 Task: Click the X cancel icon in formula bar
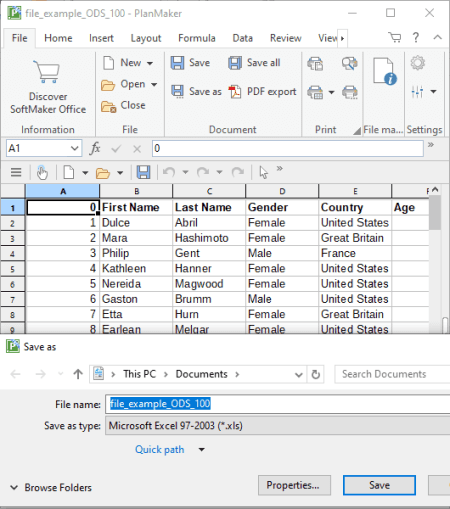pos(137,149)
